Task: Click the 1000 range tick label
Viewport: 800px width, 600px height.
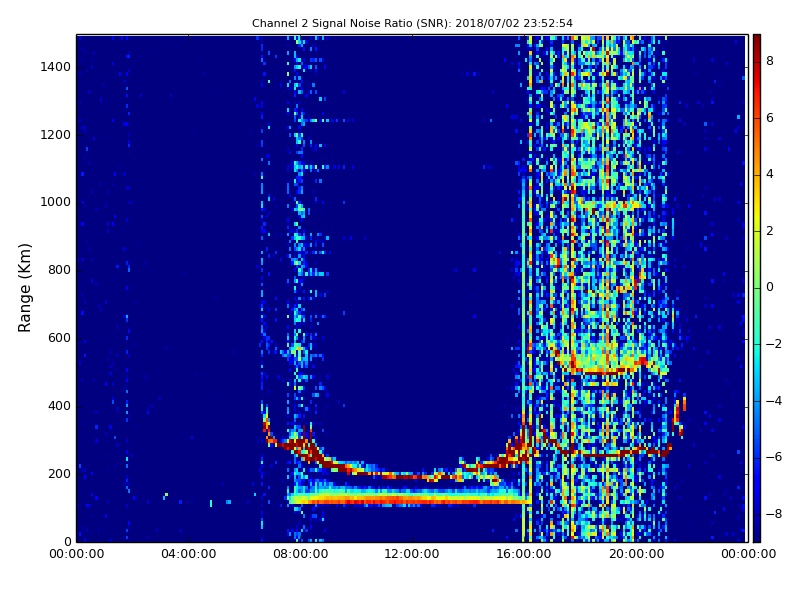Action: [55, 202]
